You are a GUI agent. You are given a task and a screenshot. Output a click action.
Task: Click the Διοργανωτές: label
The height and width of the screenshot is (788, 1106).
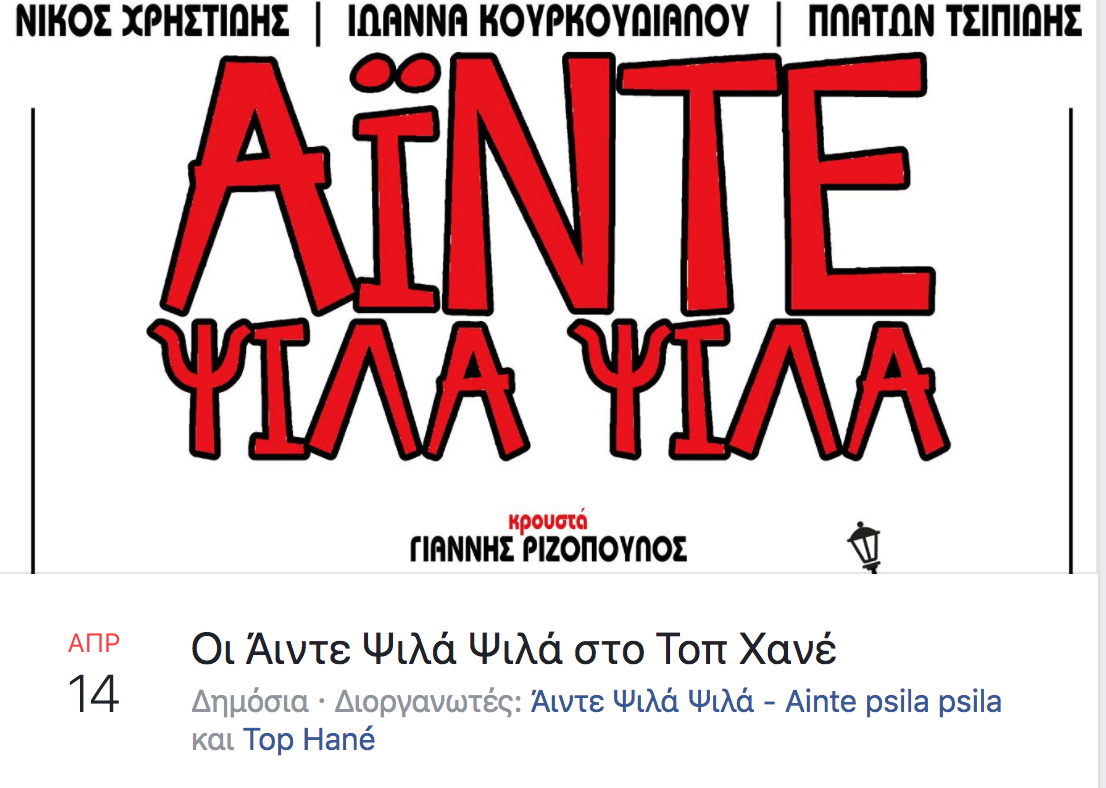(428, 703)
